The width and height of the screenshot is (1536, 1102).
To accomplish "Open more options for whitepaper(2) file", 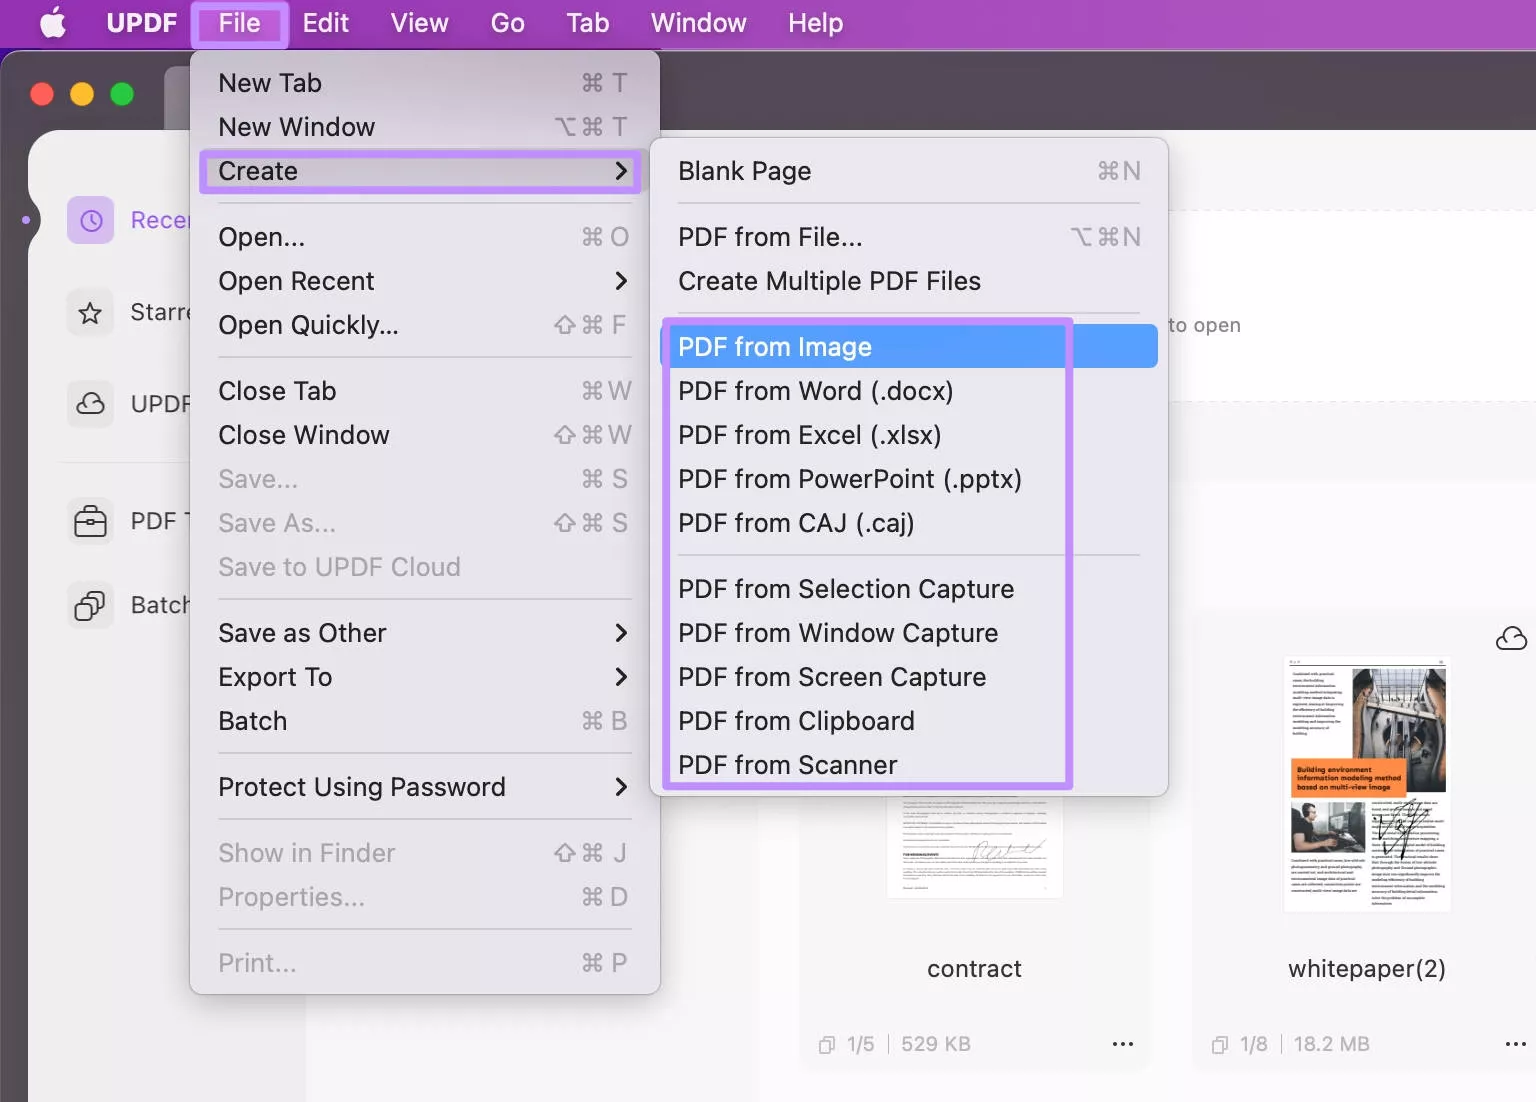I will click(1516, 1044).
